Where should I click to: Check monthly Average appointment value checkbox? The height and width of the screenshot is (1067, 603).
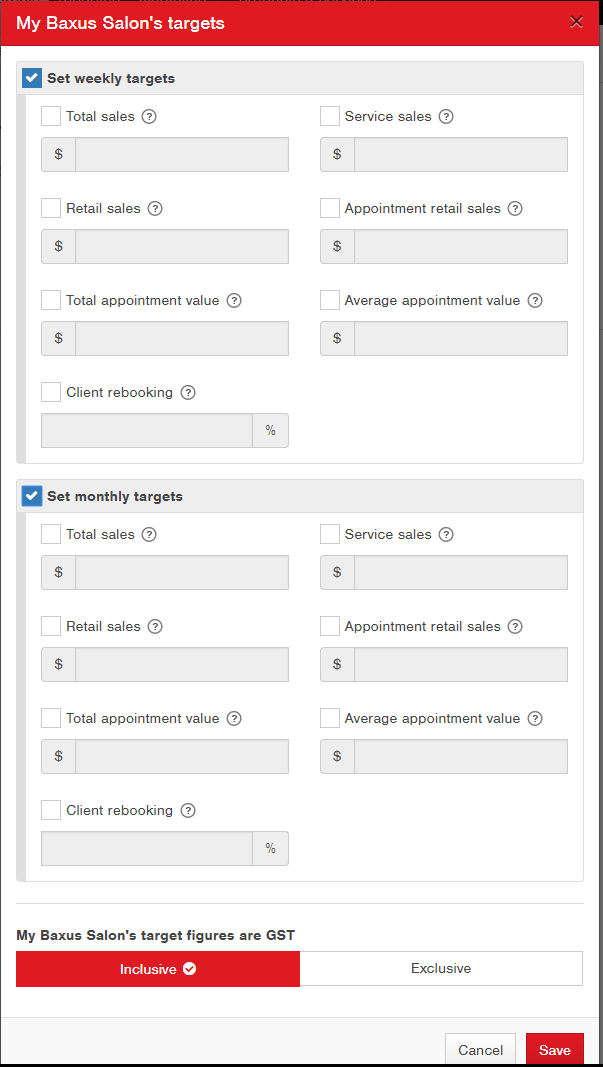point(330,718)
